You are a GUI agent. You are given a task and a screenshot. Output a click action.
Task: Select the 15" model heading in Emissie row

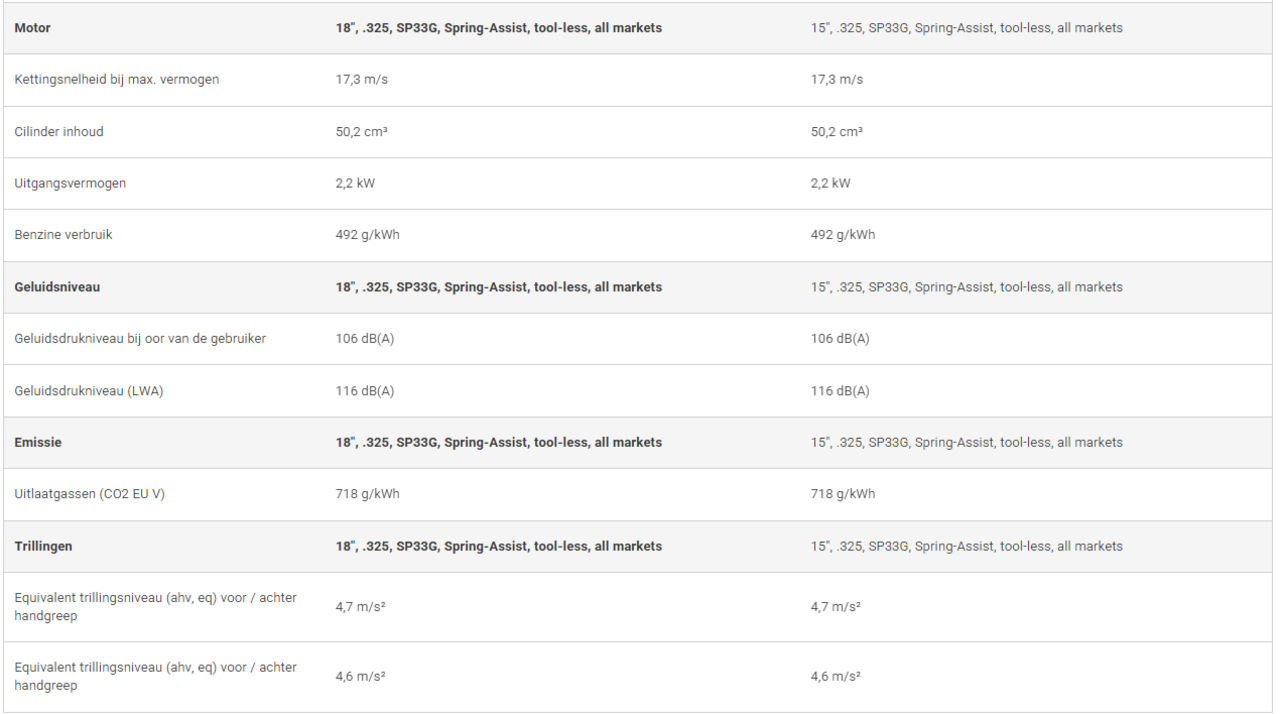coord(966,442)
